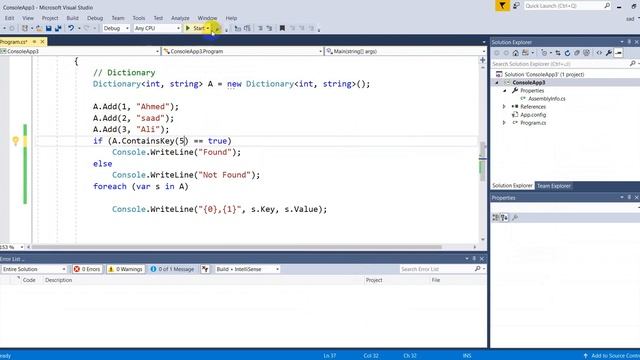The width and height of the screenshot is (640, 360).
Task: Click Solution Explorer search magnifier icon
Action: click(632, 64)
